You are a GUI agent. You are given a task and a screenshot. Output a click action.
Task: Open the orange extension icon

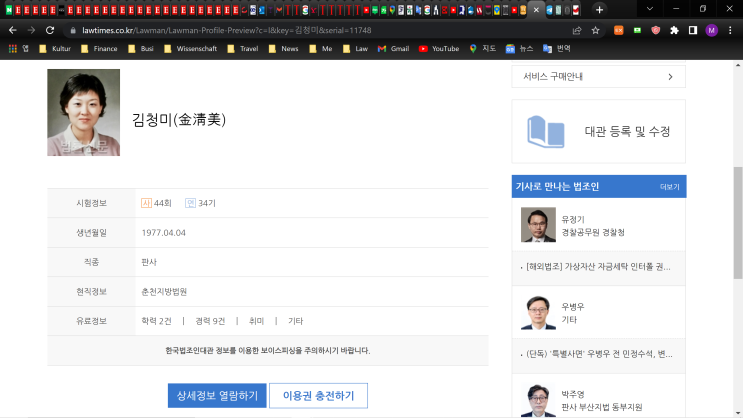click(618, 30)
